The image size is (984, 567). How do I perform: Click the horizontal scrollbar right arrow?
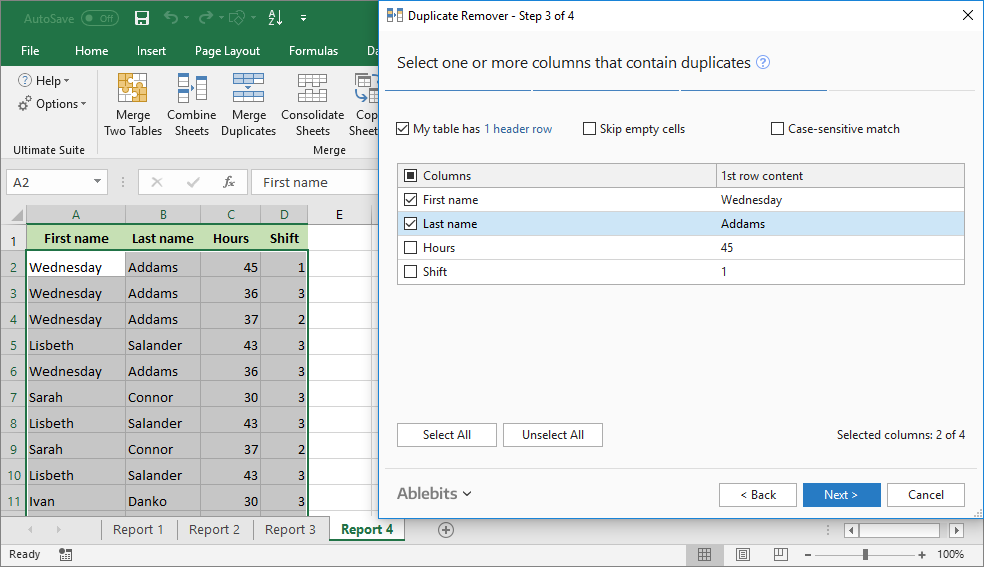956,531
